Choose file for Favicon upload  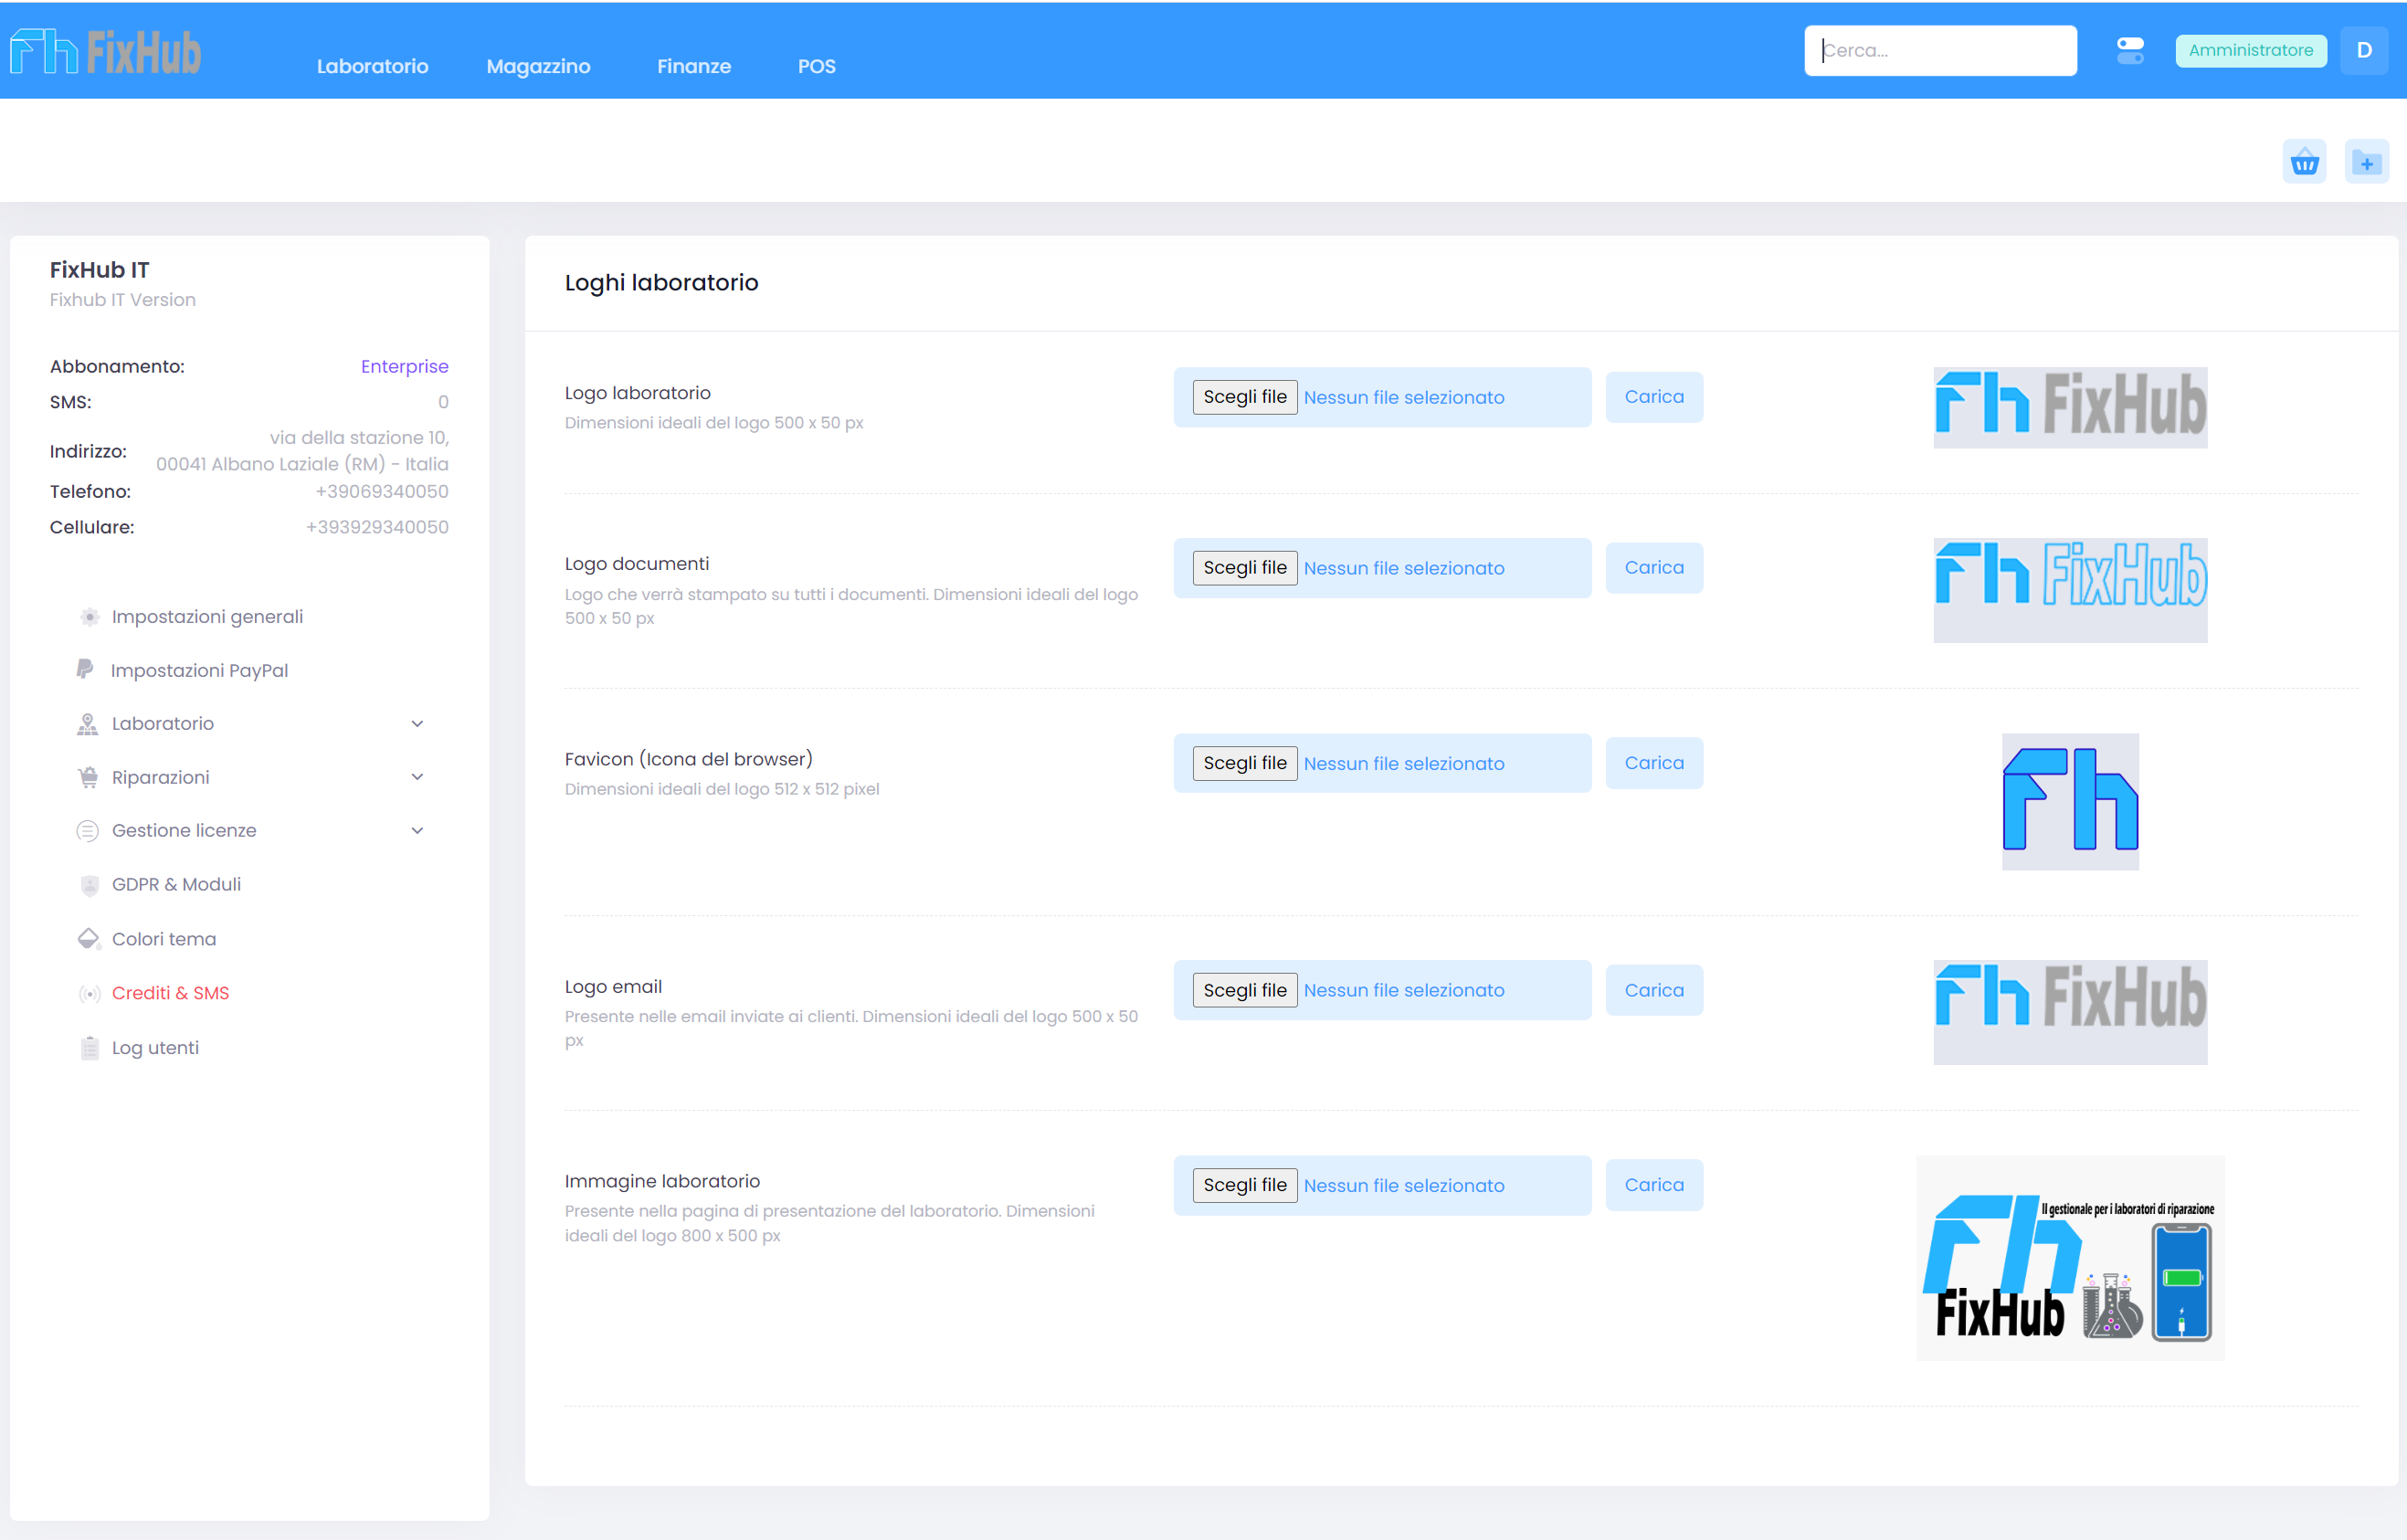pos(1244,763)
